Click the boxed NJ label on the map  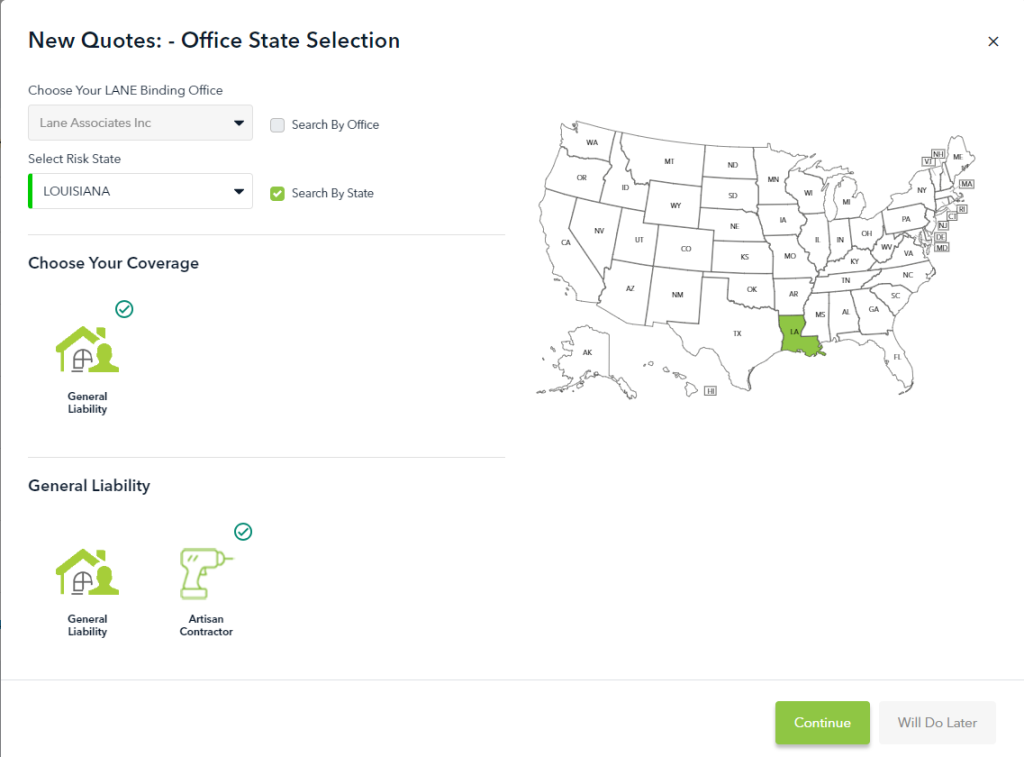(x=941, y=225)
